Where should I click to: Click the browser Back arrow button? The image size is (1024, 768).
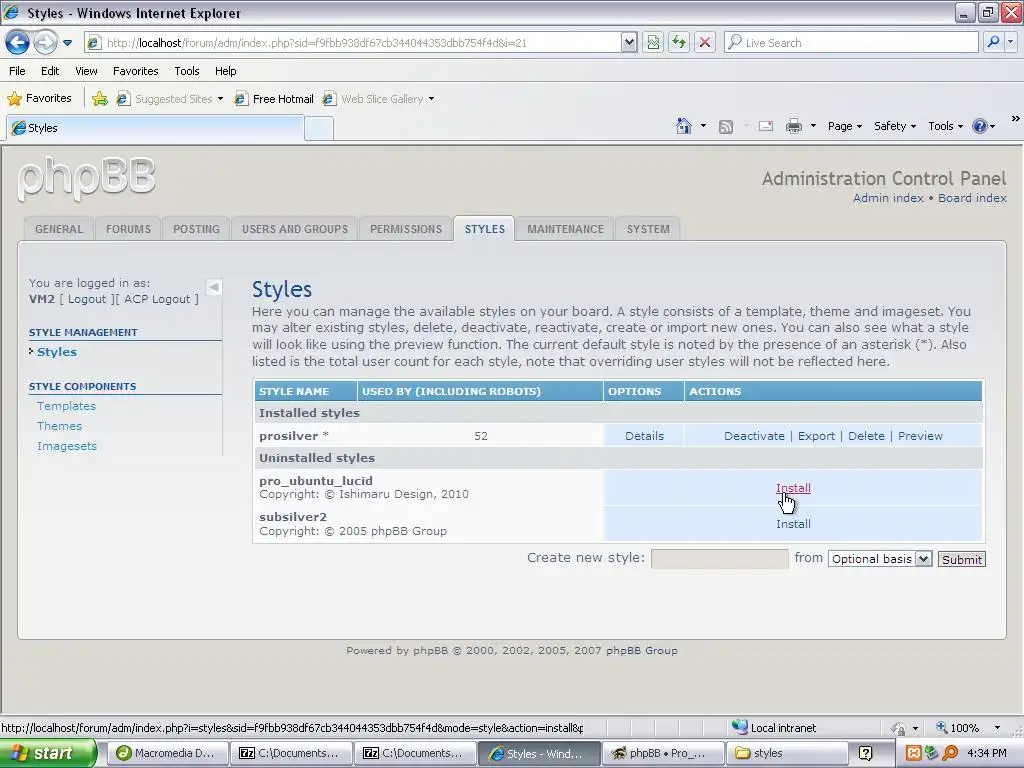[18, 42]
